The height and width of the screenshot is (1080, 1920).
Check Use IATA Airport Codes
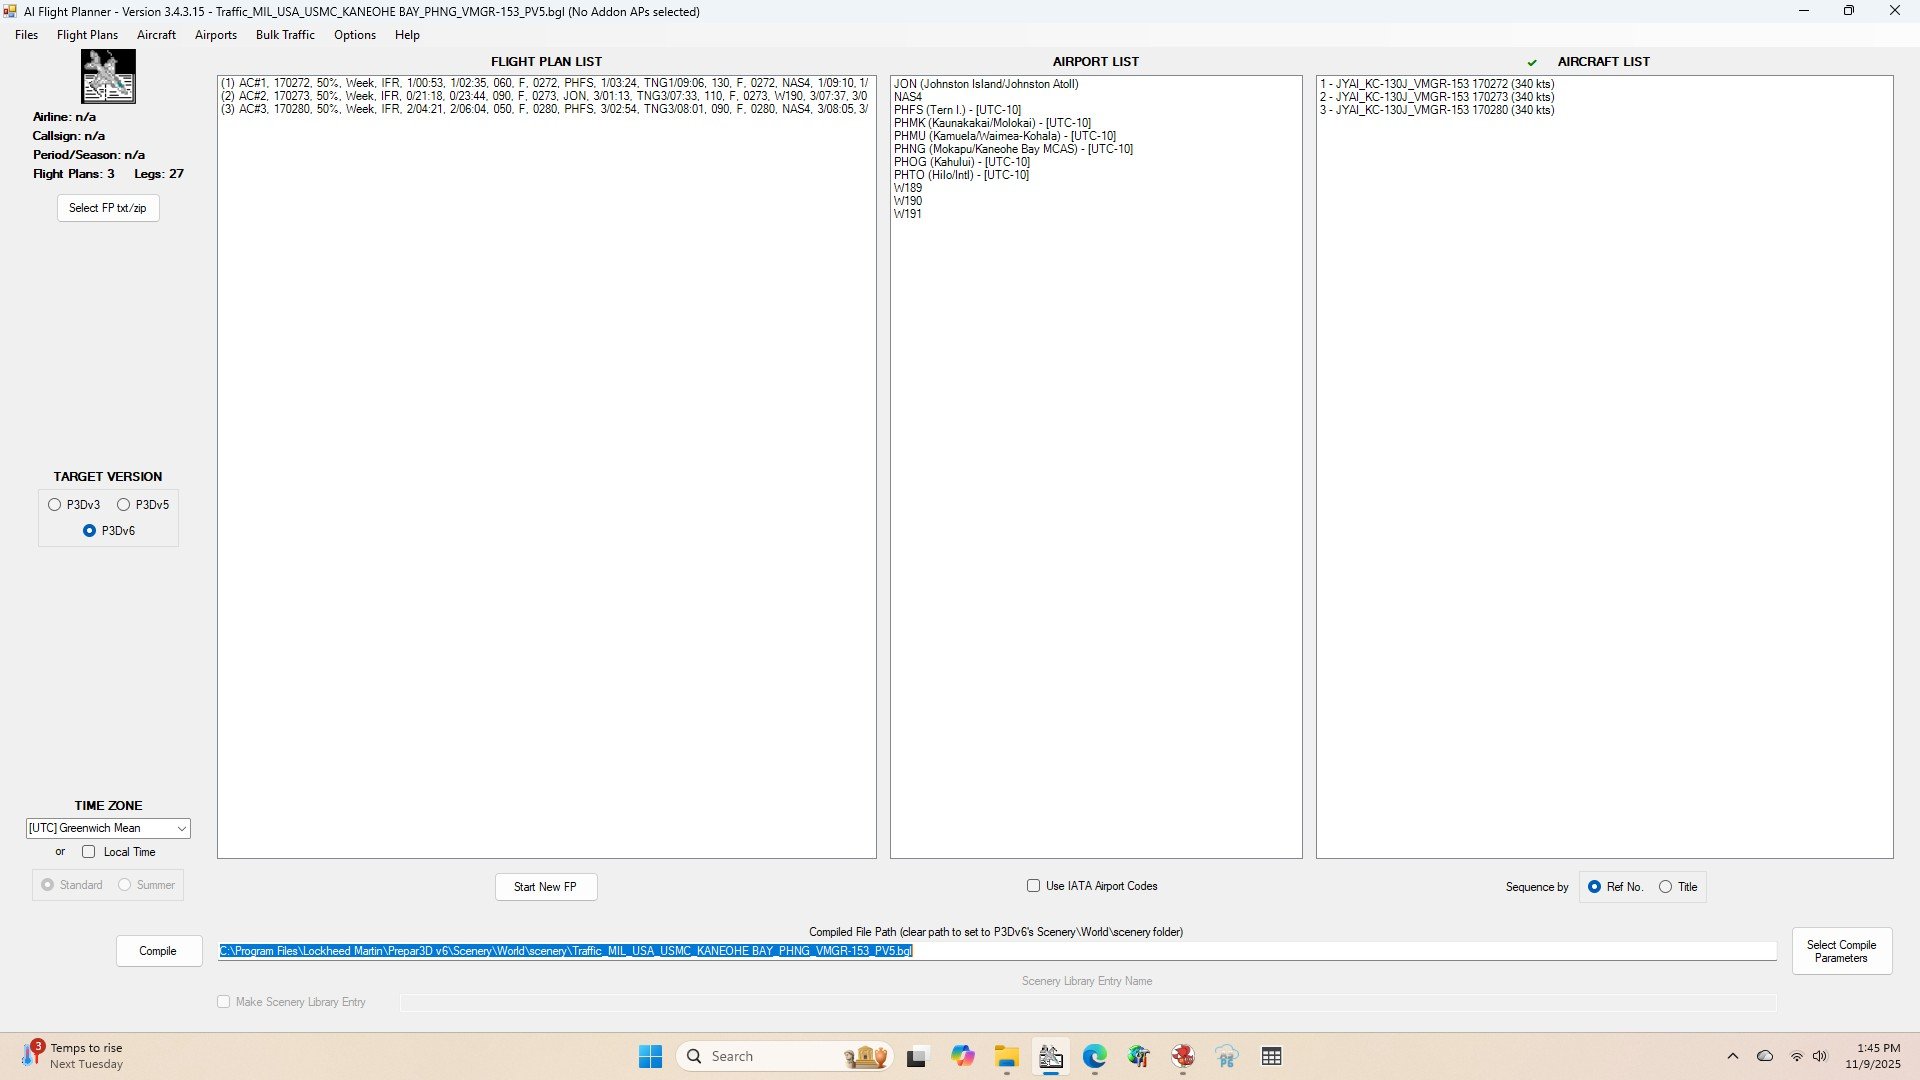tap(1033, 886)
